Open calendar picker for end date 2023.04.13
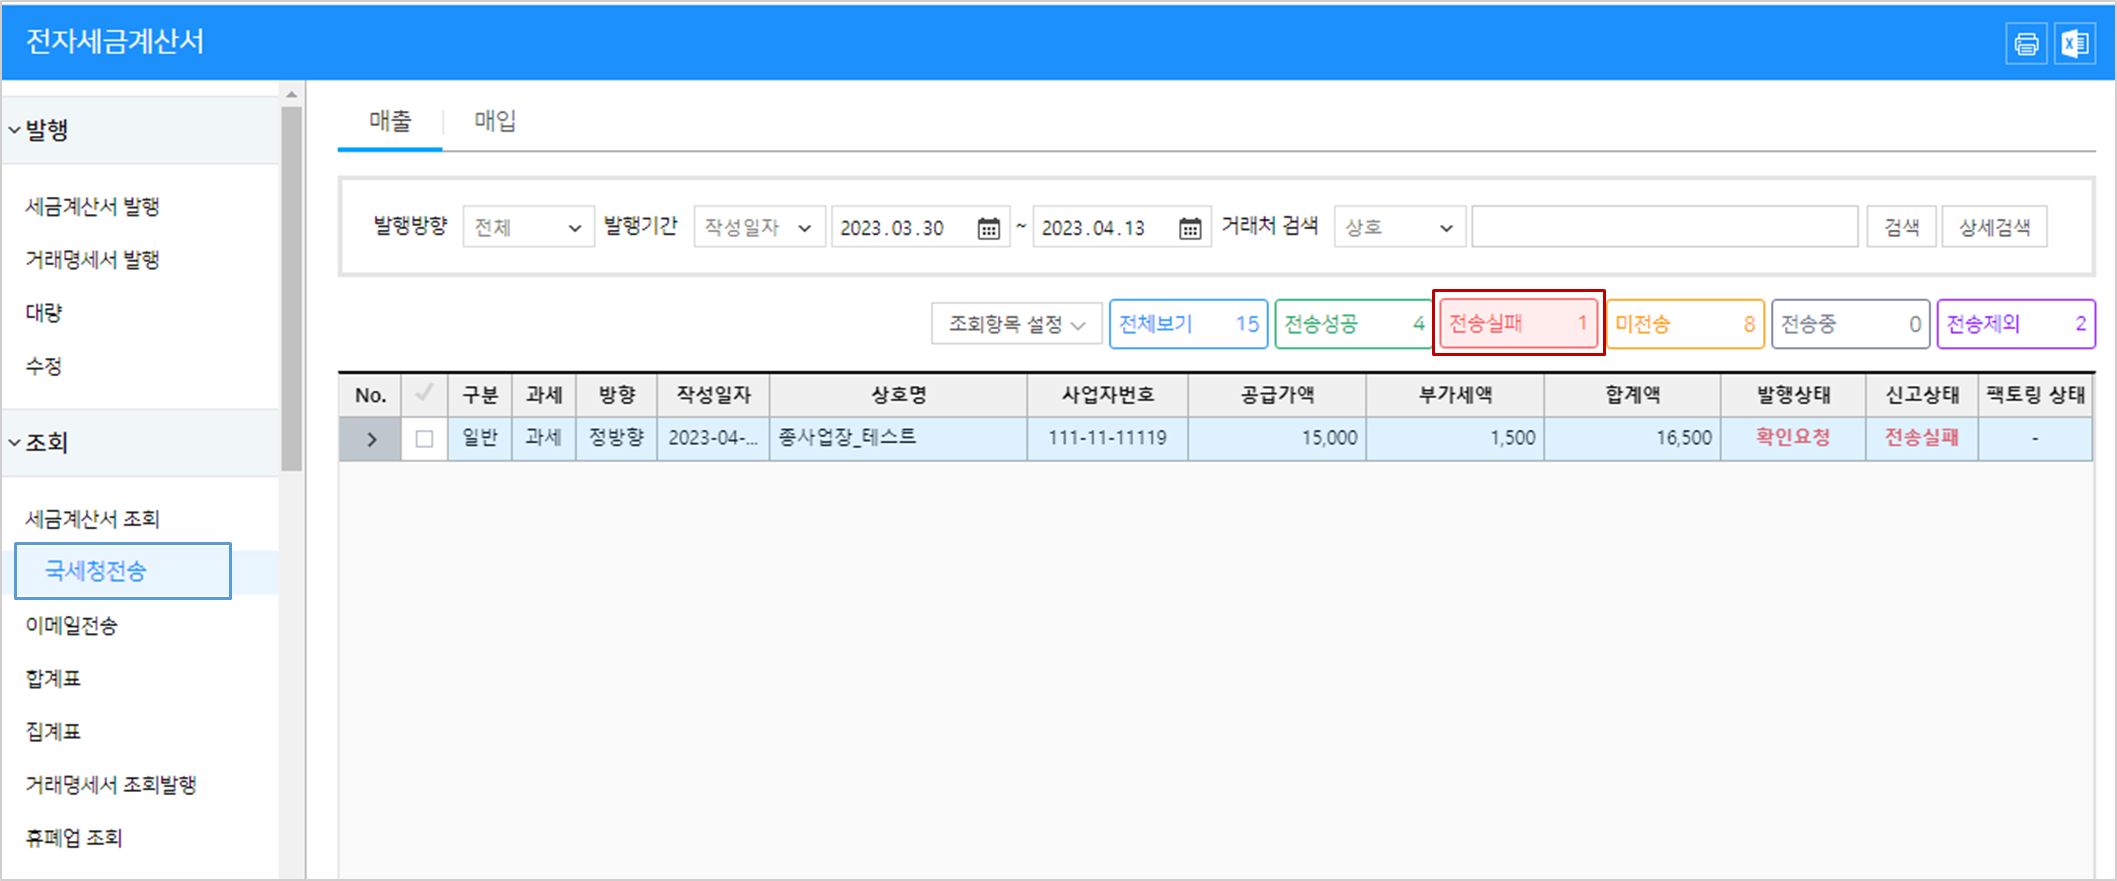2117x881 pixels. (x=1189, y=228)
